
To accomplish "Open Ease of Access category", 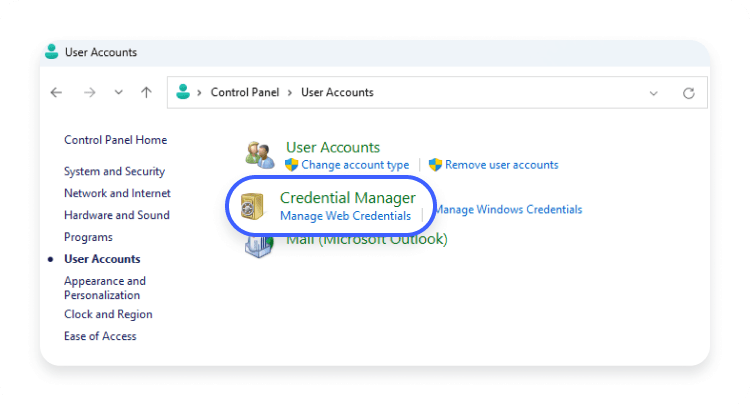I will click(100, 336).
